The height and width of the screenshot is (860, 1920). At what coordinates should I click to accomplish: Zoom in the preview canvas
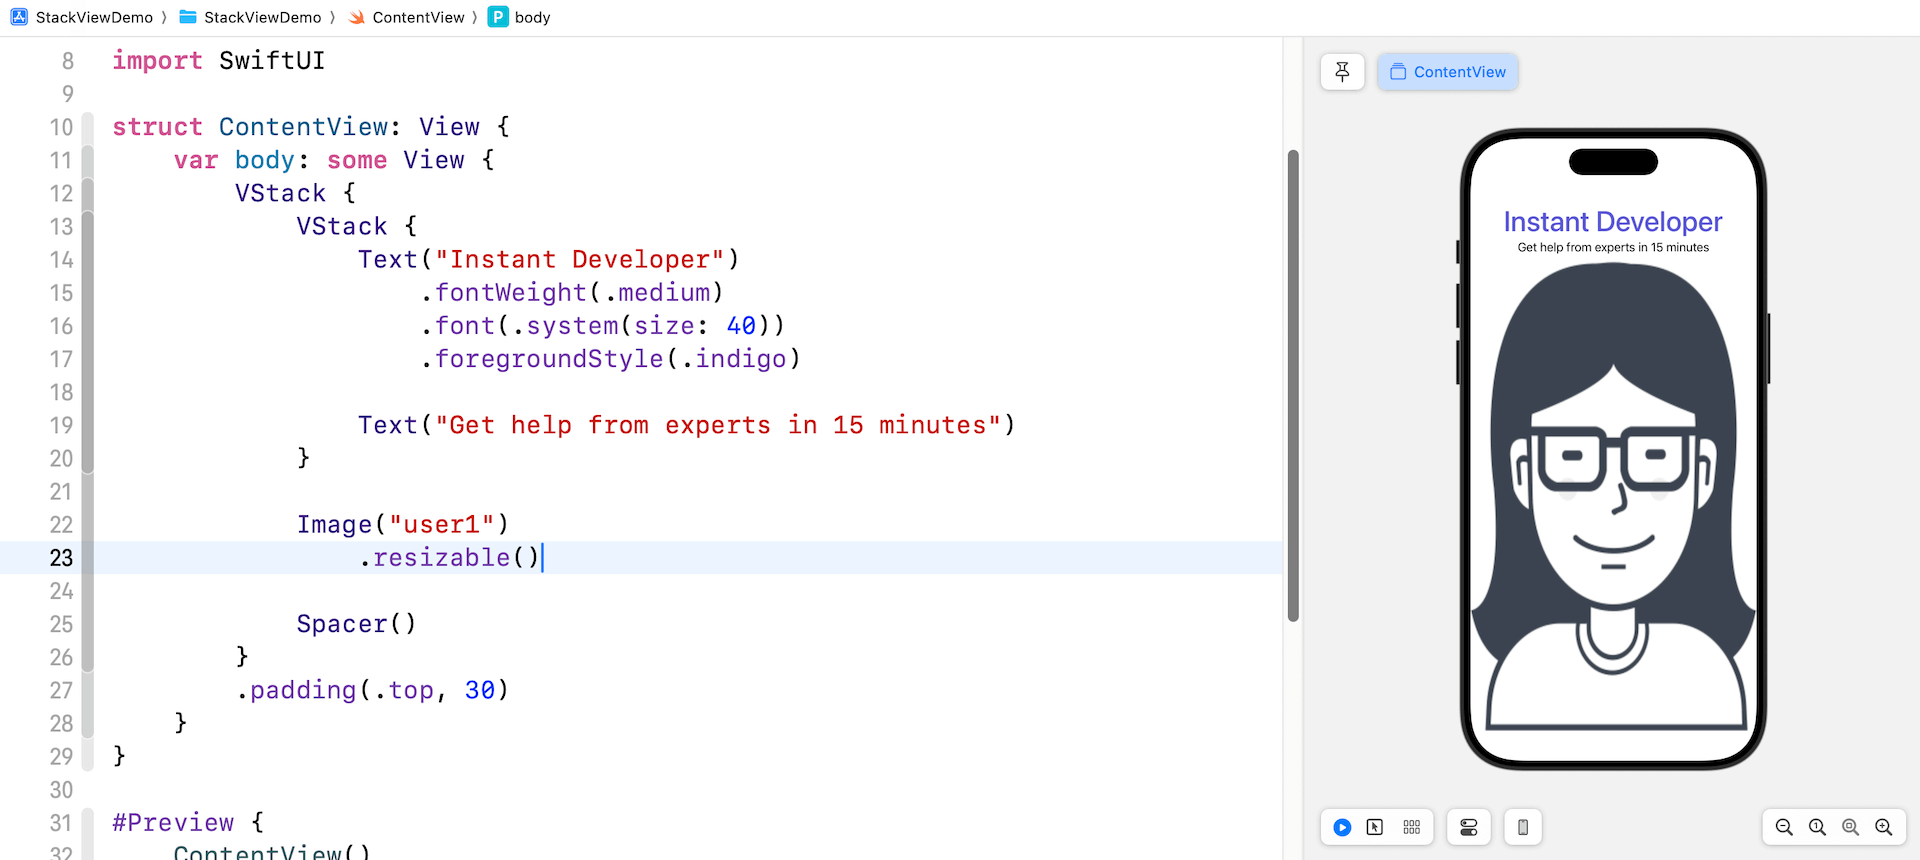tap(1884, 827)
